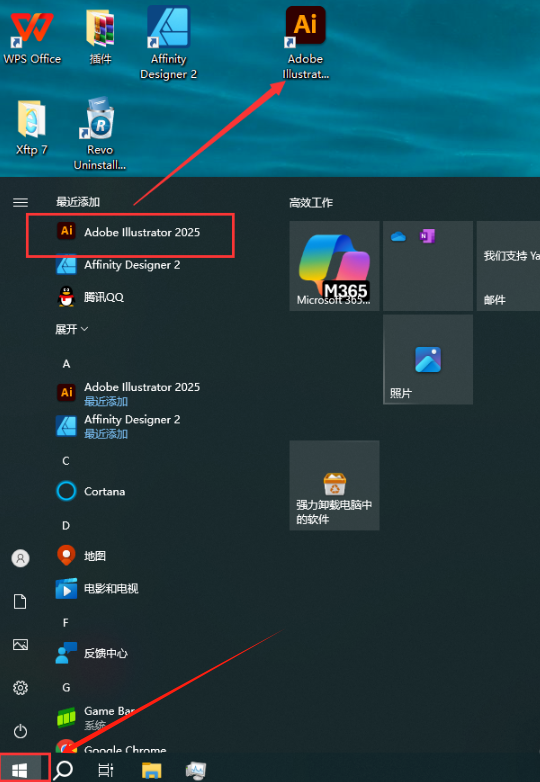Launch 腾讯QQ from recently added

click(x=90, y=297)
